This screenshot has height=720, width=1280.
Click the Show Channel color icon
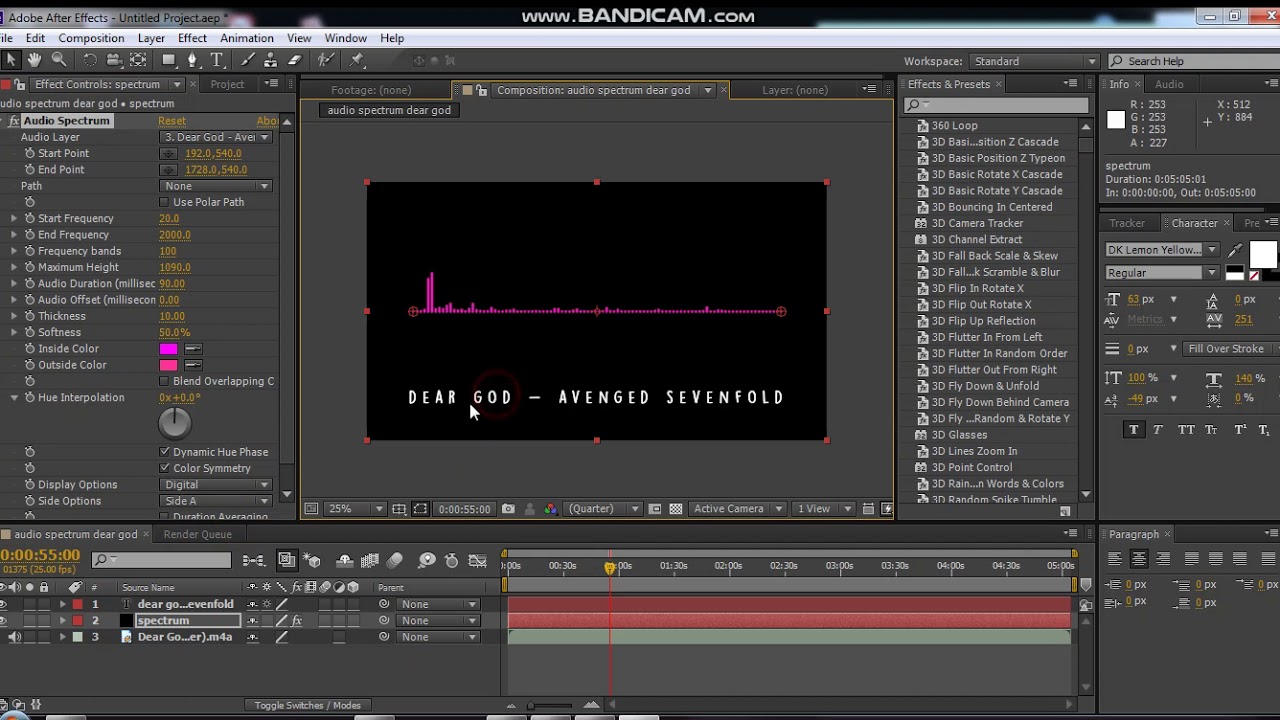pyautogui.click(x=550, y=509)
